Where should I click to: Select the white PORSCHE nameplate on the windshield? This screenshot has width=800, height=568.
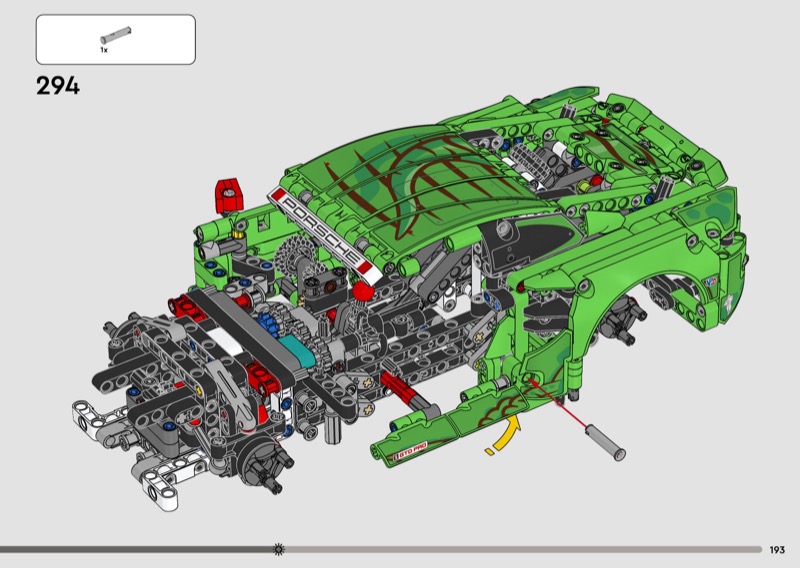[x=325, y=228]
